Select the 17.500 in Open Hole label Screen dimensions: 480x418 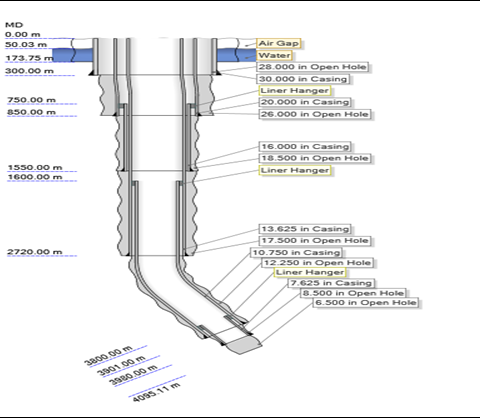click(x=315, y=241)
